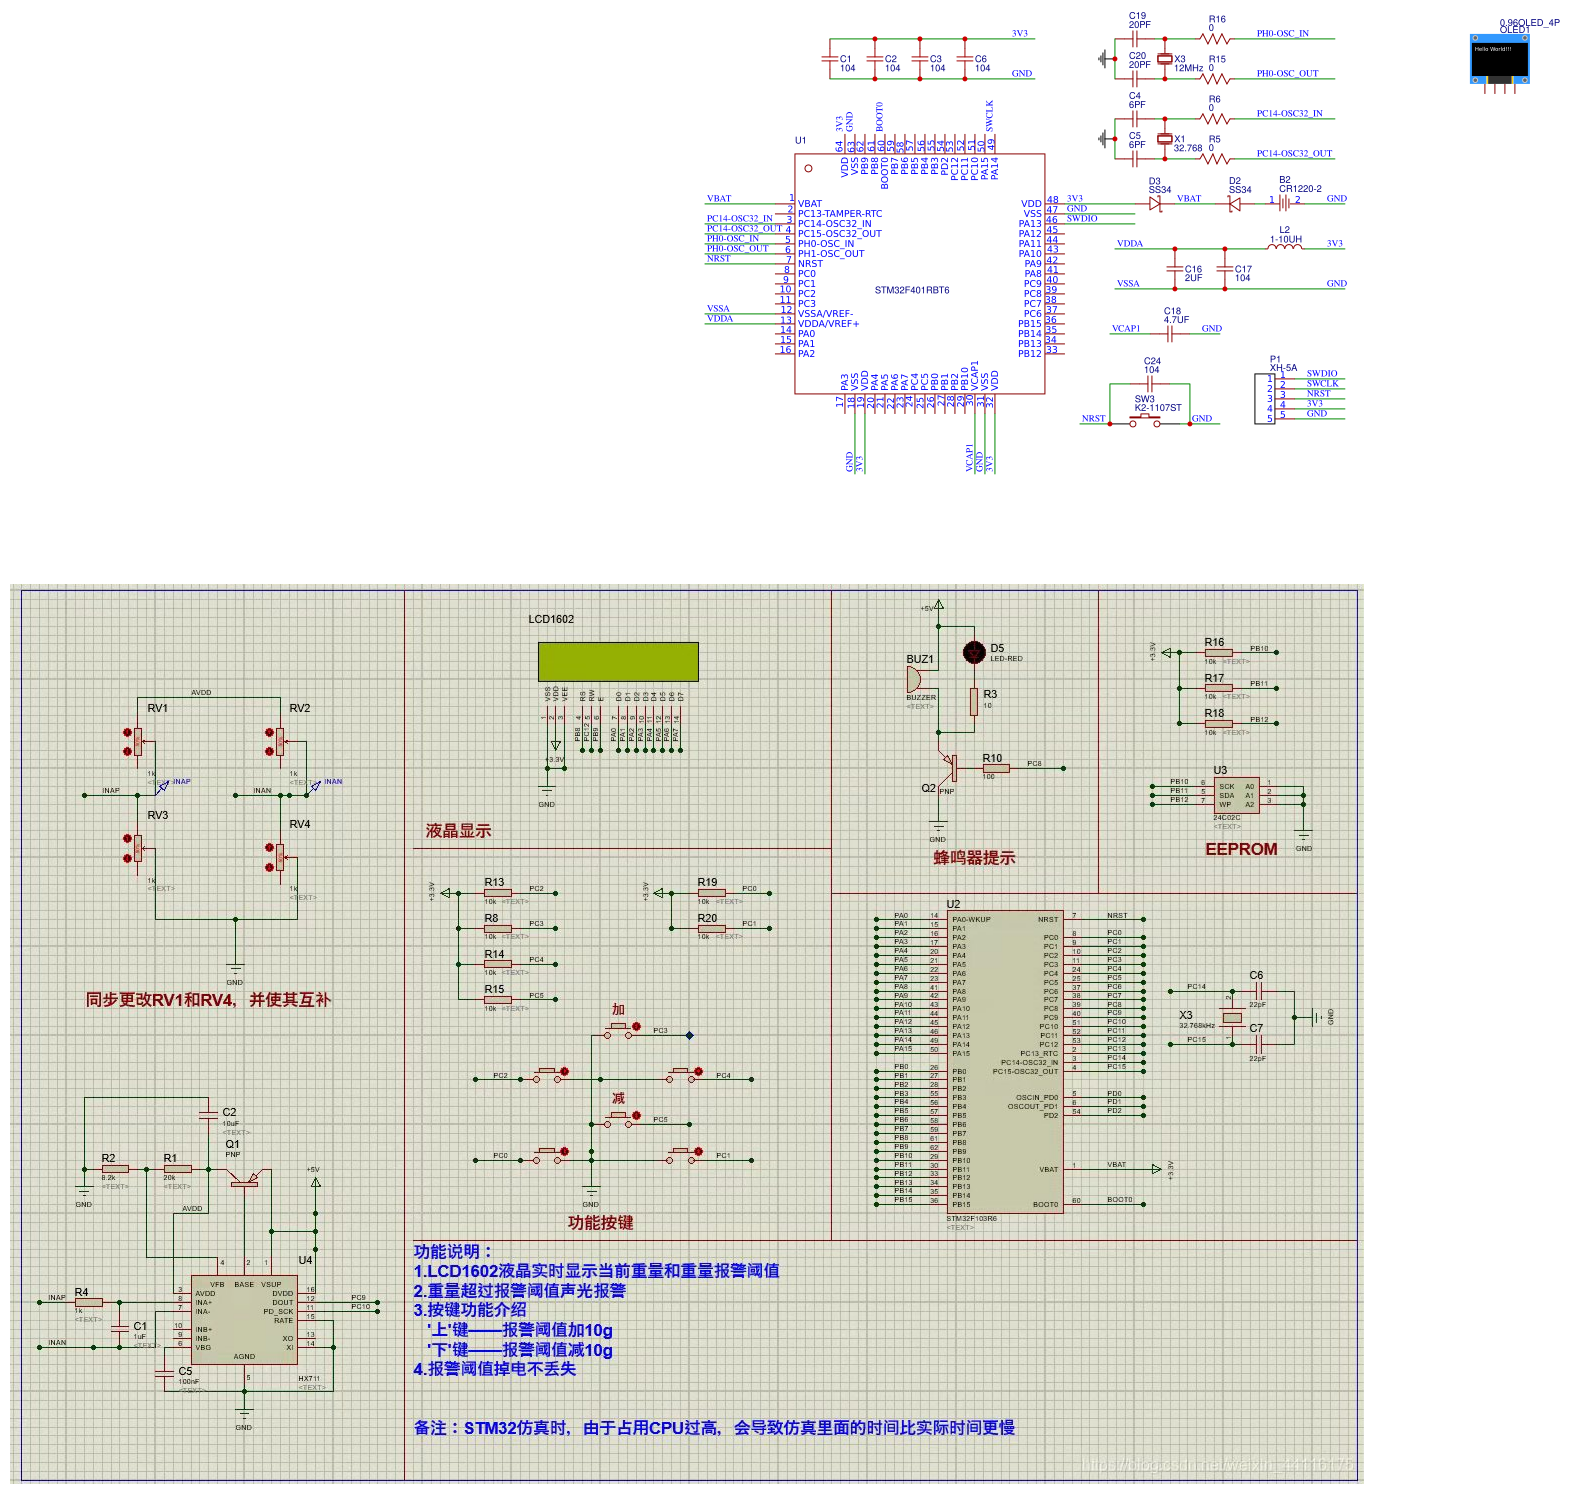Toggle the SW3 K2-1107ST reset switch

point(1145,421)
